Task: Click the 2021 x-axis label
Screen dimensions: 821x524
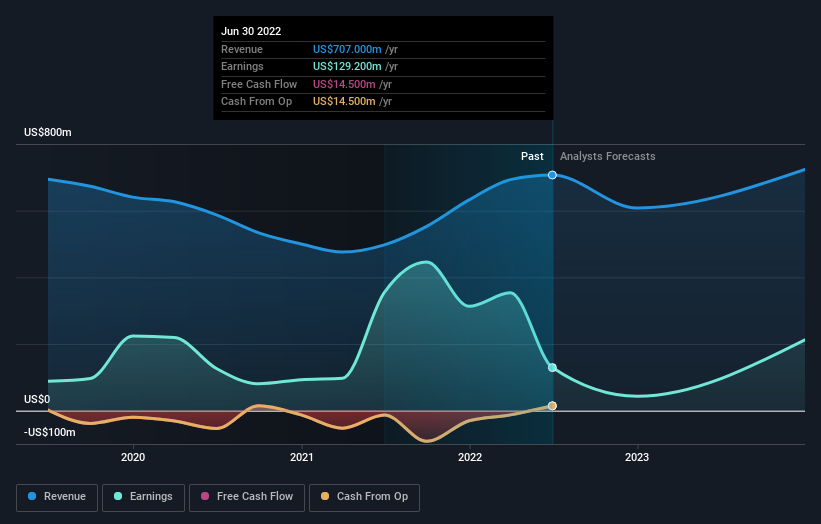Action: tap(302, 457)
